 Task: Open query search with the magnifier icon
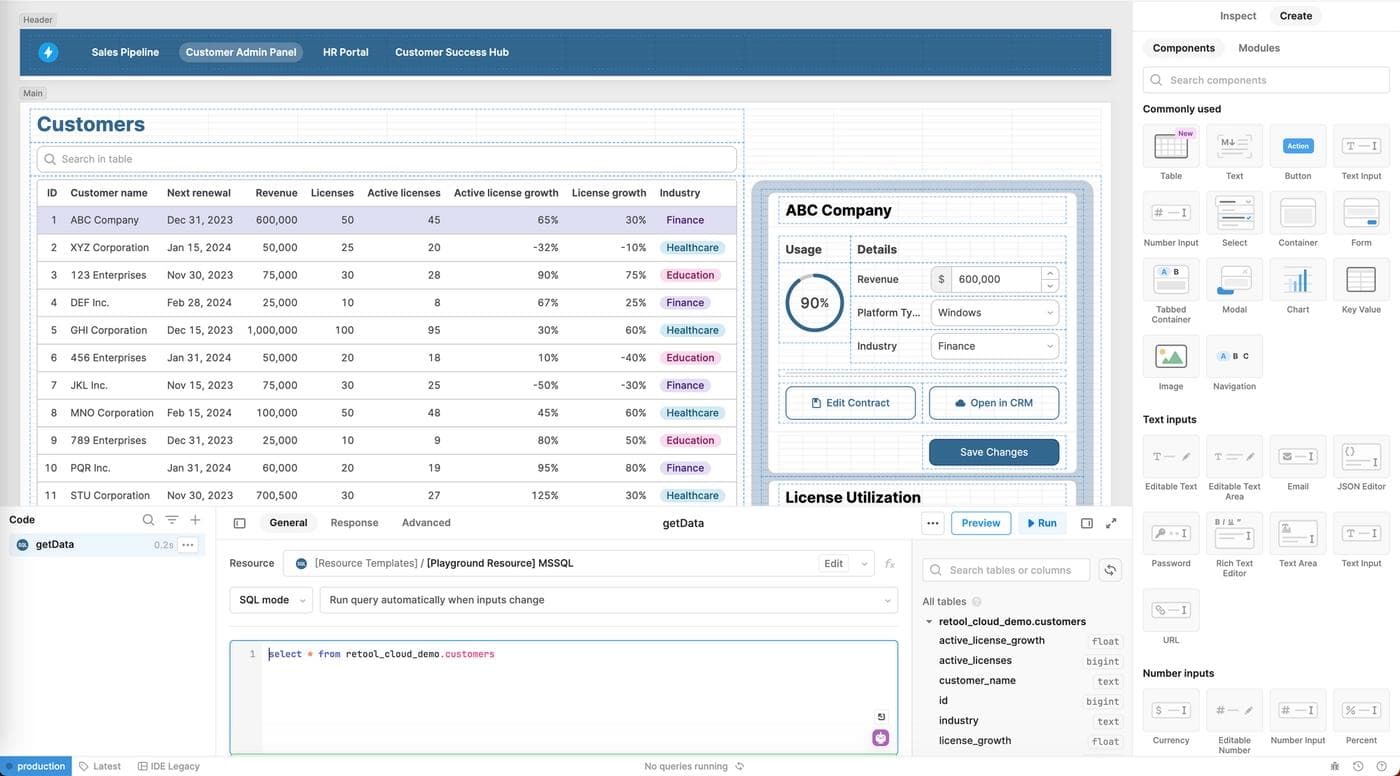click(x=148, y=520)
